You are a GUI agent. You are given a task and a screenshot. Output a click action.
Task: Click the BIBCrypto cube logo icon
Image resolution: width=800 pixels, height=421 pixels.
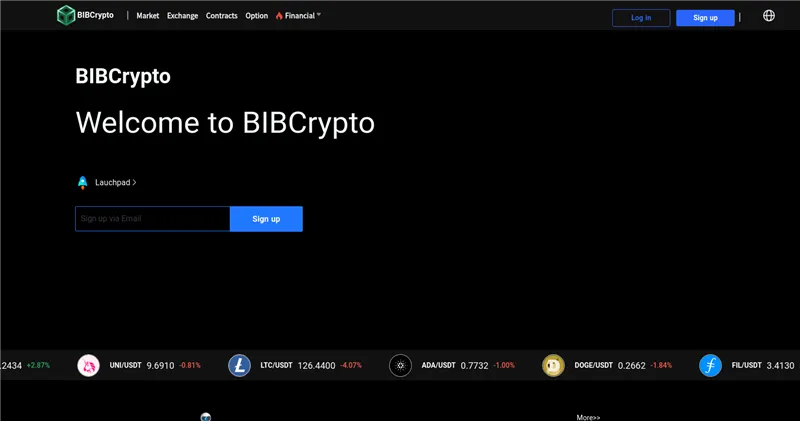(x=66, y=15)
